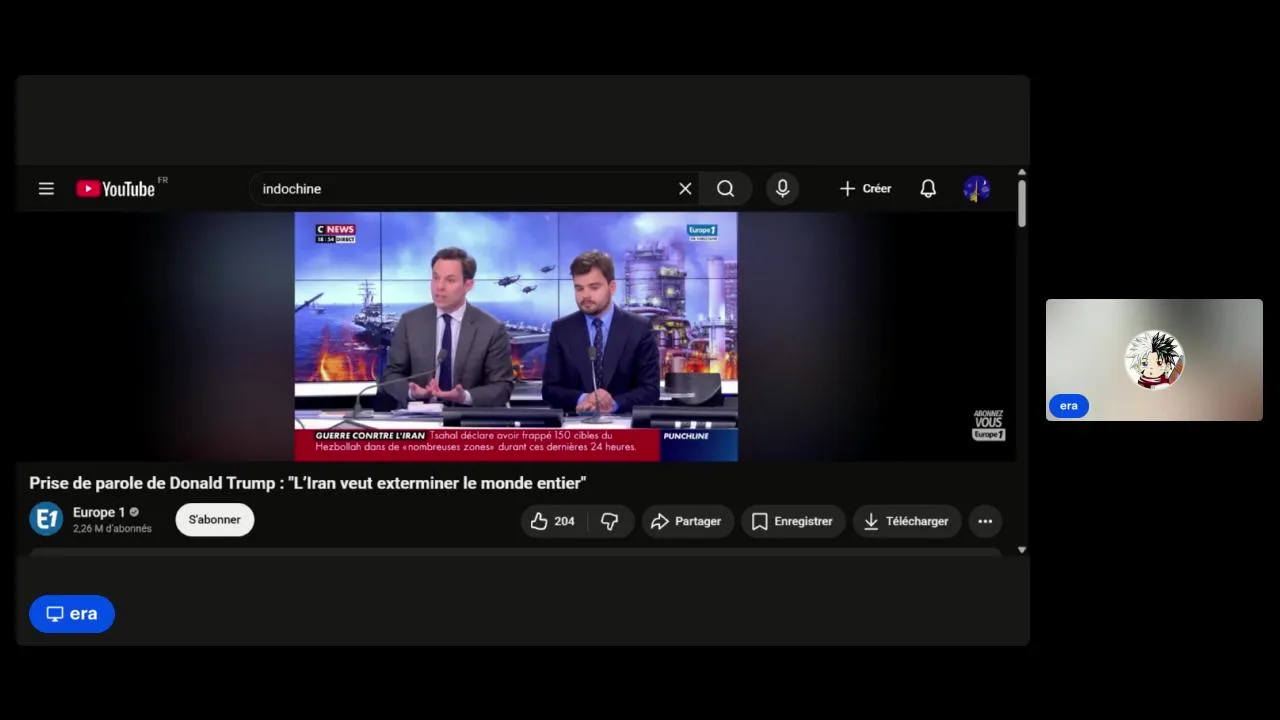Screen dimensions: 1280x720
Task: Open the Créer button
Action: 865,188
